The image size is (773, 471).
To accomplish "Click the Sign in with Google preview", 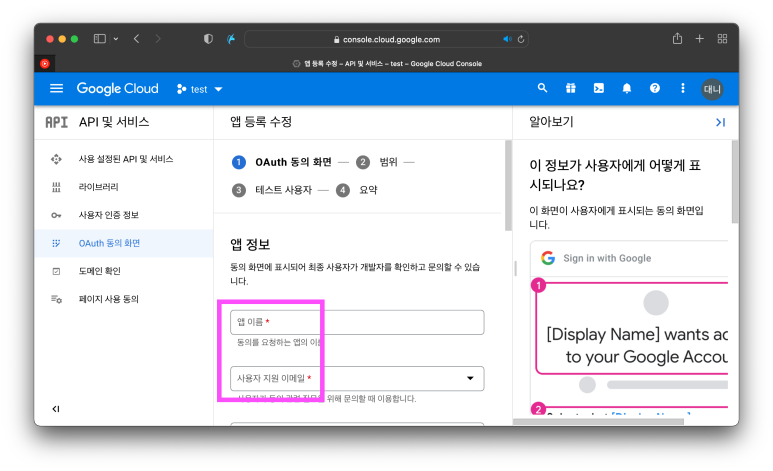I will click(607, 258).
